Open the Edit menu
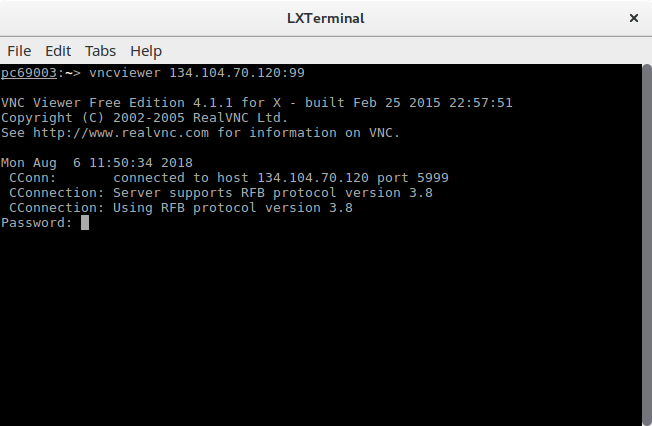 pyautogui.click(x=58, y=51)
